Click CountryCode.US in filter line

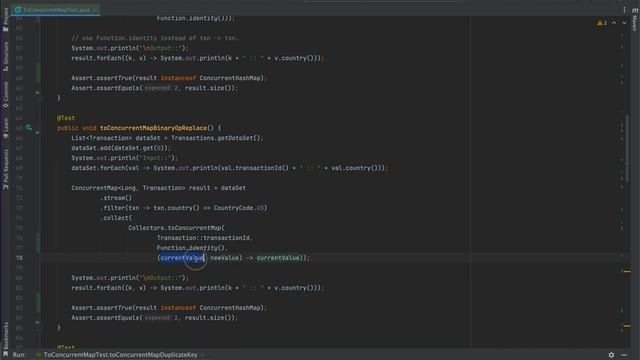pyautogui.click(x=239, y=208)
